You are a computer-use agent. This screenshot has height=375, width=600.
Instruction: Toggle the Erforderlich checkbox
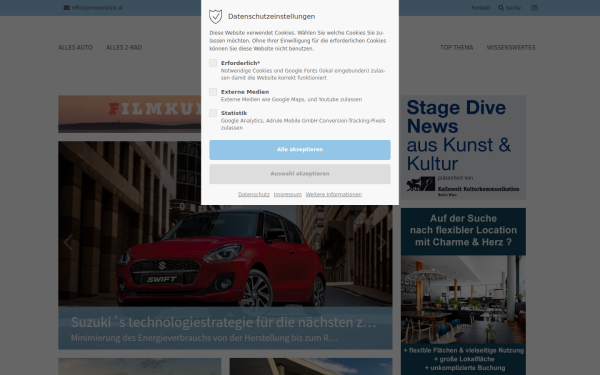[213, 63]
